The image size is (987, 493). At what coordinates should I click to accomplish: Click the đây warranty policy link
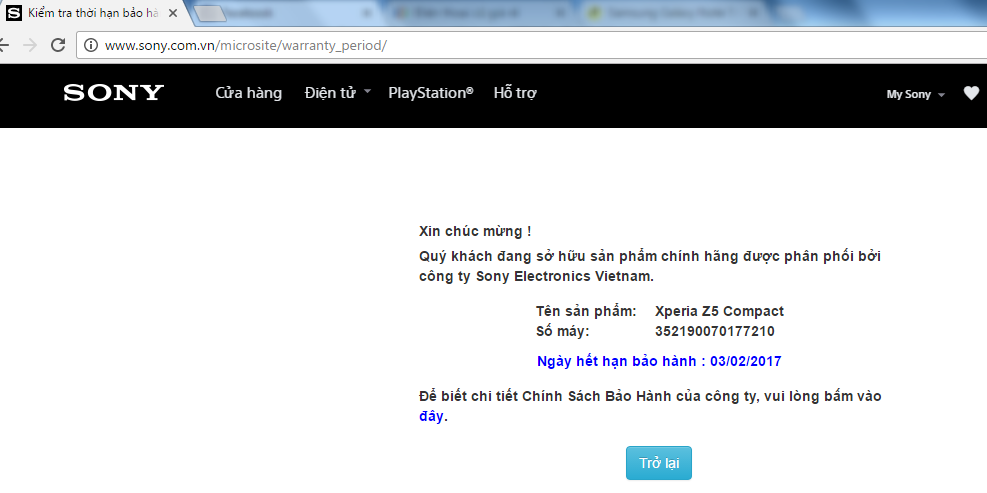pyautogui.click(x=431, y=417)
